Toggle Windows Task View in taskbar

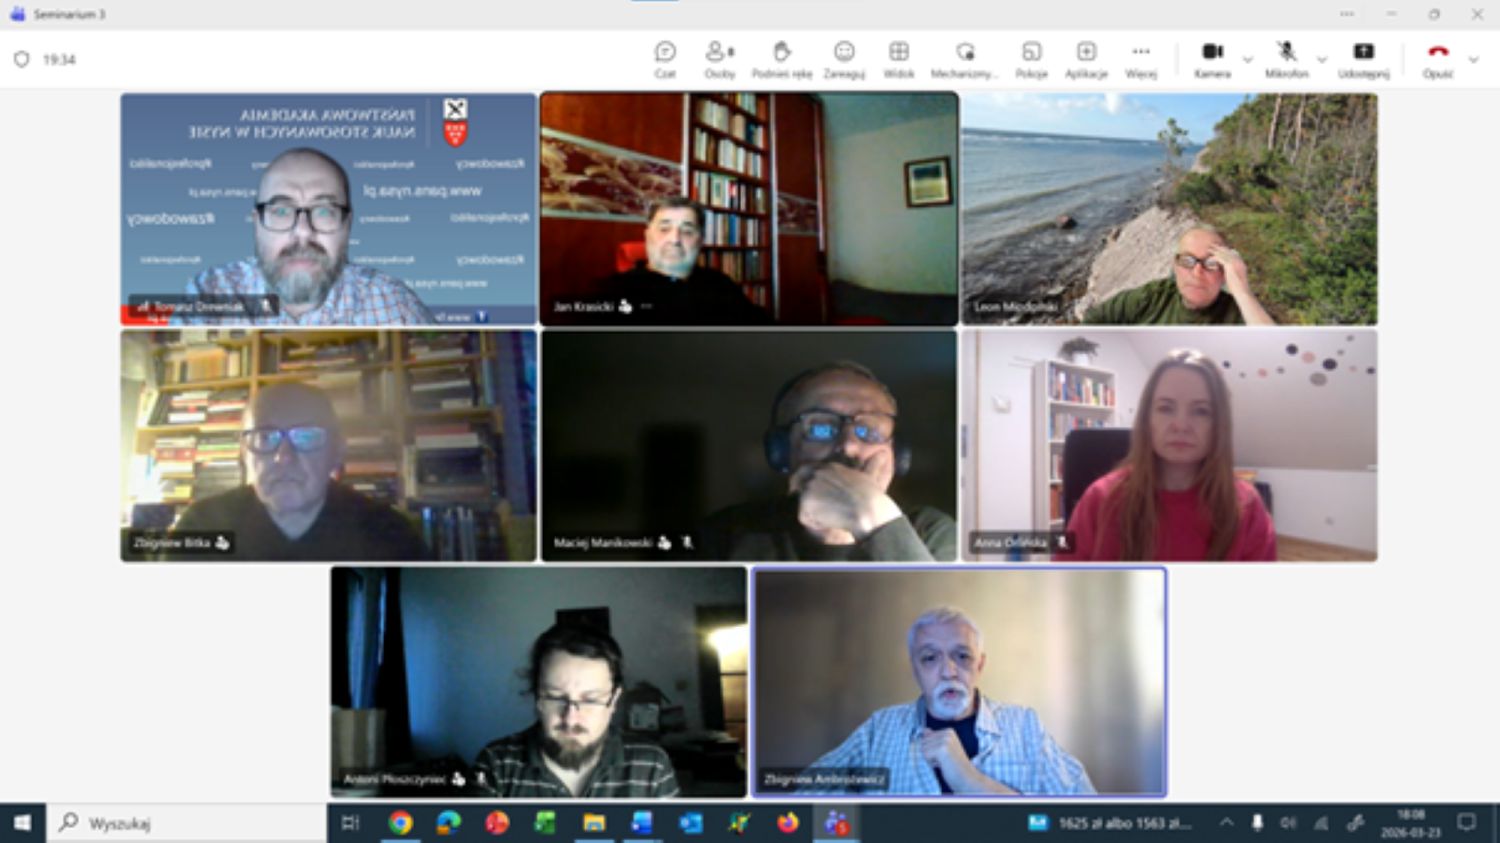pyautogui.click(x=350, y=823)
